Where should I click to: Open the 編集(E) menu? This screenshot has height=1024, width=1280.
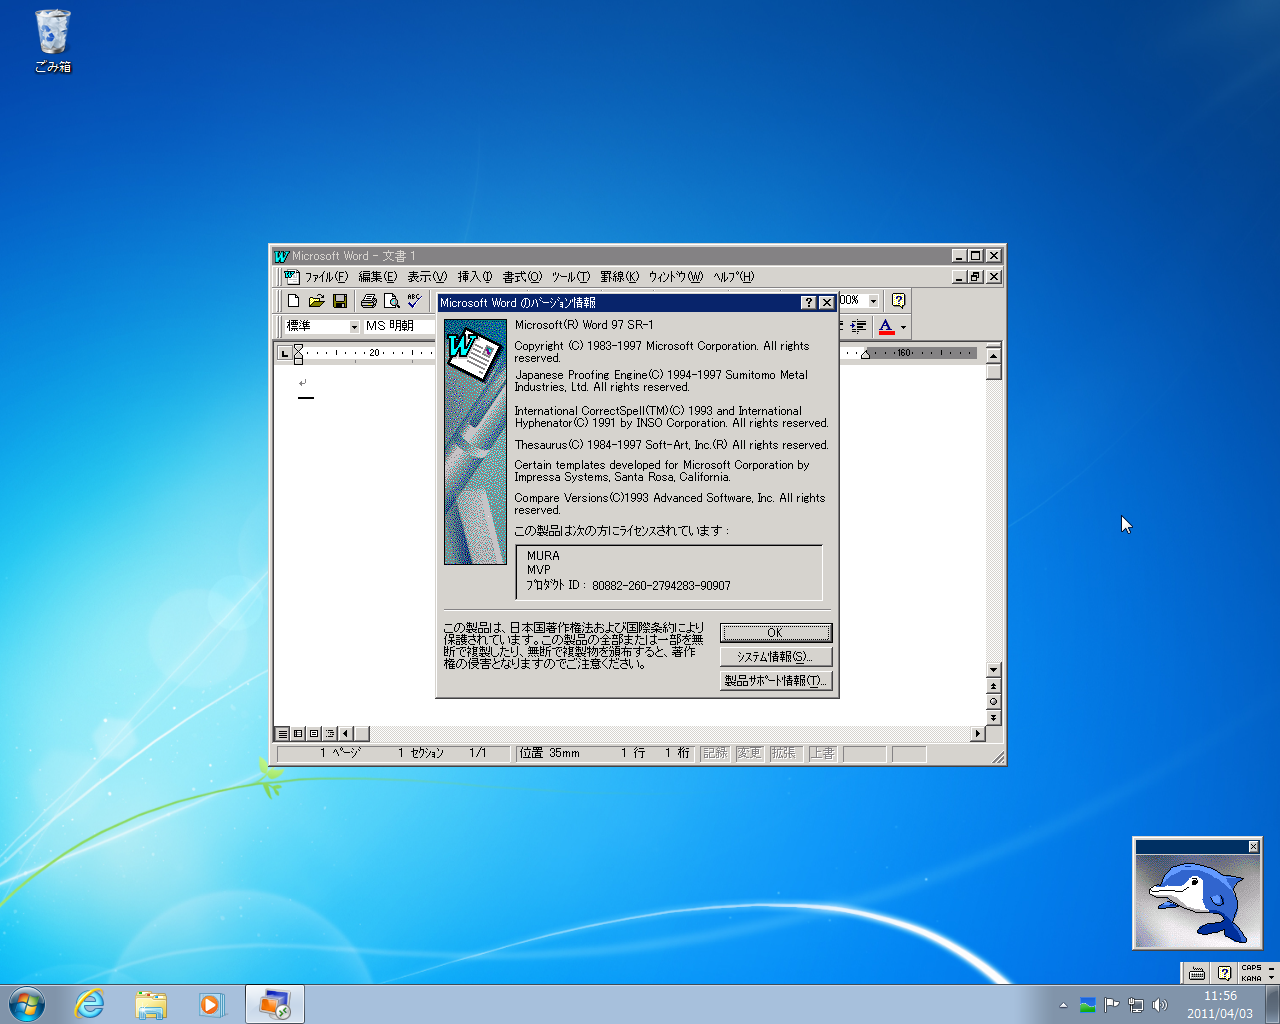click(378, 277)
